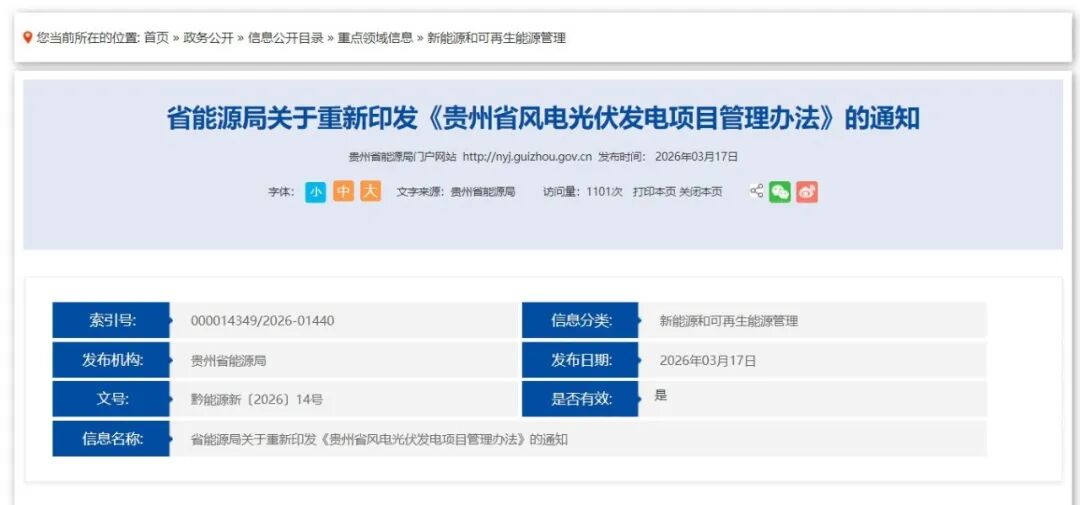Set font size to small (小)
This screenshot has height=505, width=1080.
coord(315,191)
